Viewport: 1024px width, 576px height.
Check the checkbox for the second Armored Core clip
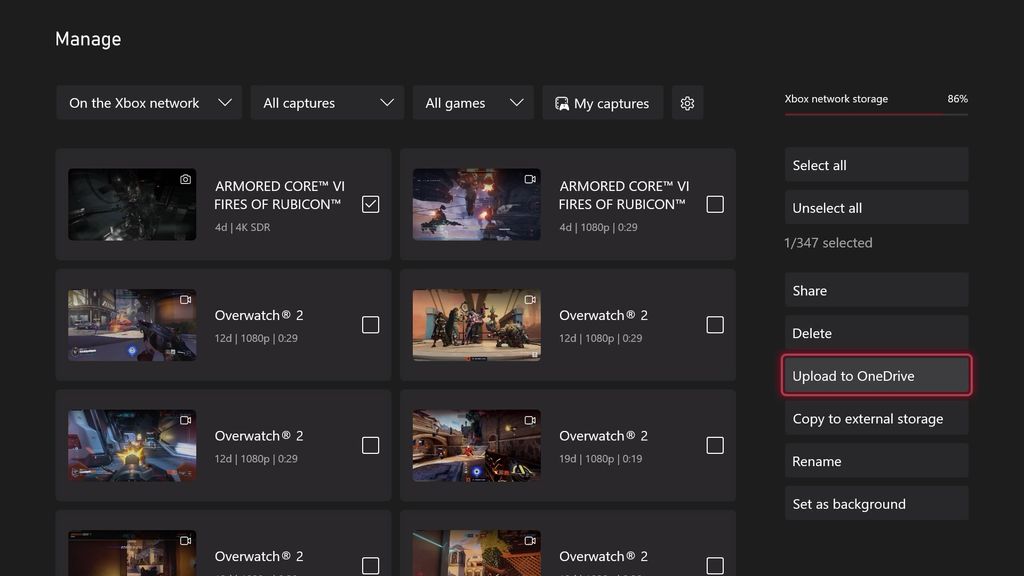tap(715, 204)
